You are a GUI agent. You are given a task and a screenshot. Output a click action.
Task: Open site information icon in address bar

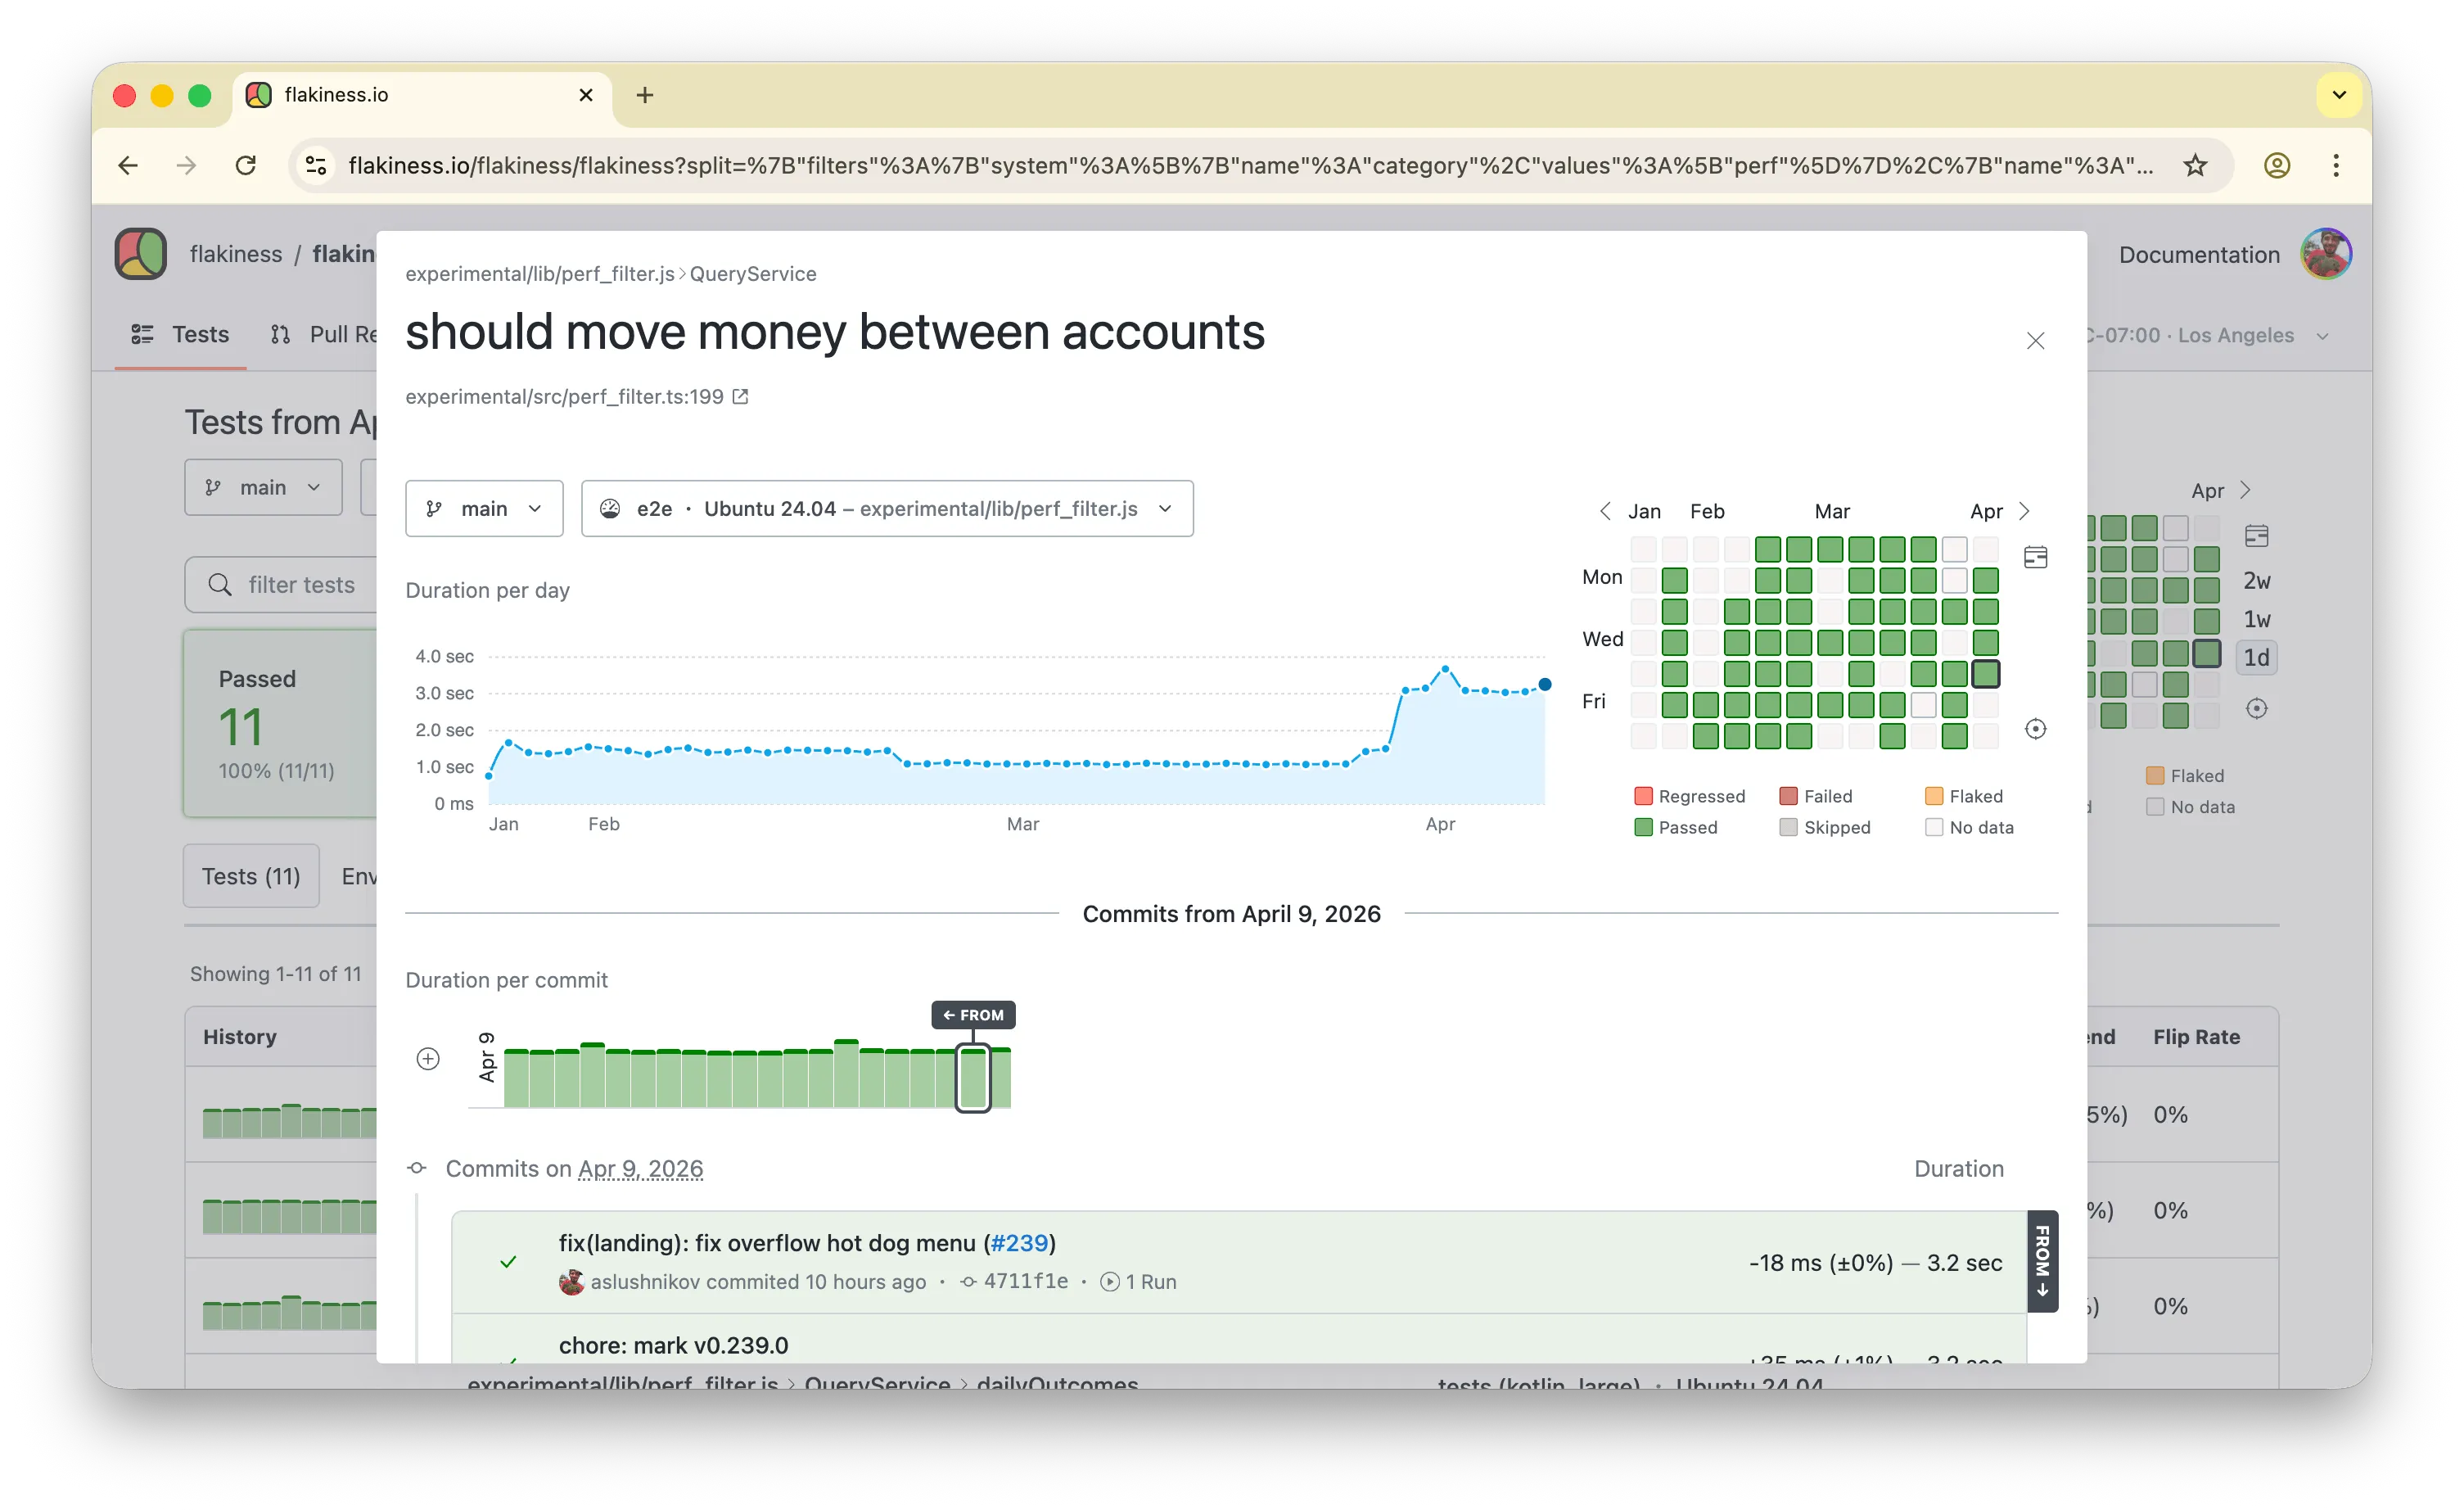(x=317, y=165)
